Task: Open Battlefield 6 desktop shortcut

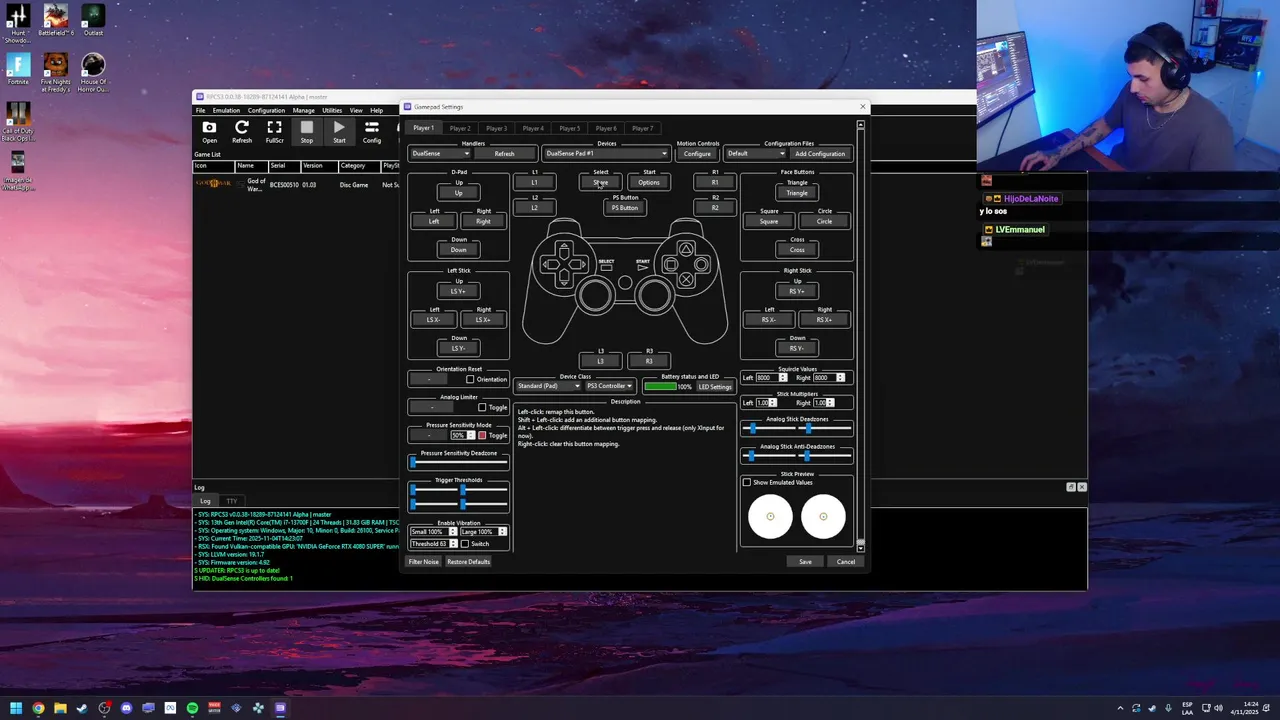Action: click(55, 21)
